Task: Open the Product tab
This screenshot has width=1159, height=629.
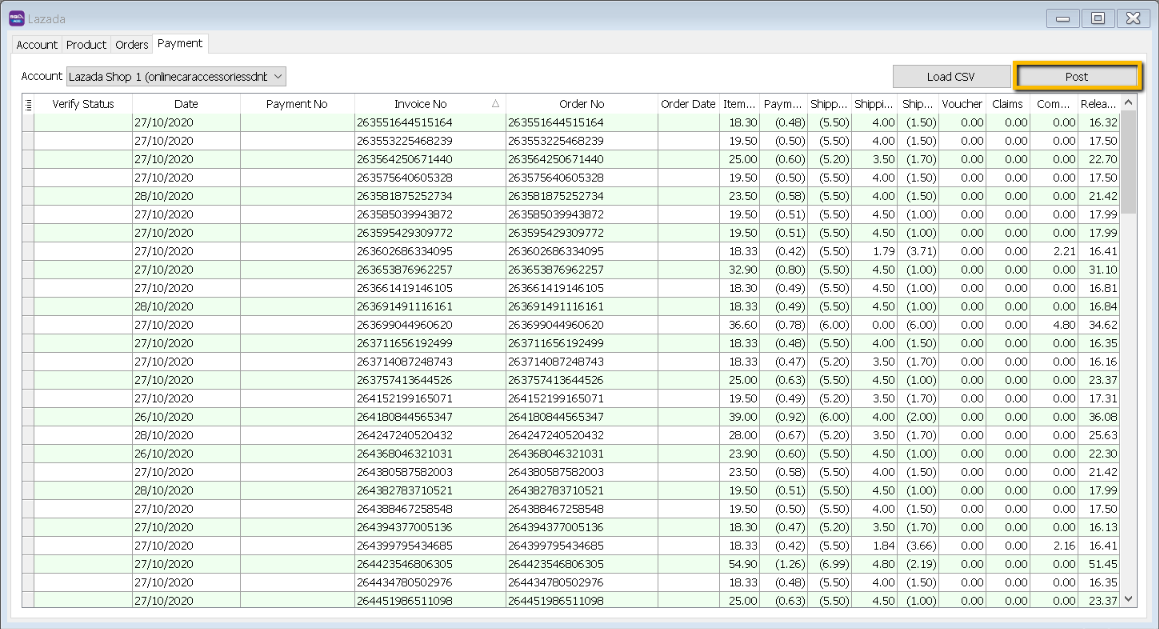Action: coord(86,45)
